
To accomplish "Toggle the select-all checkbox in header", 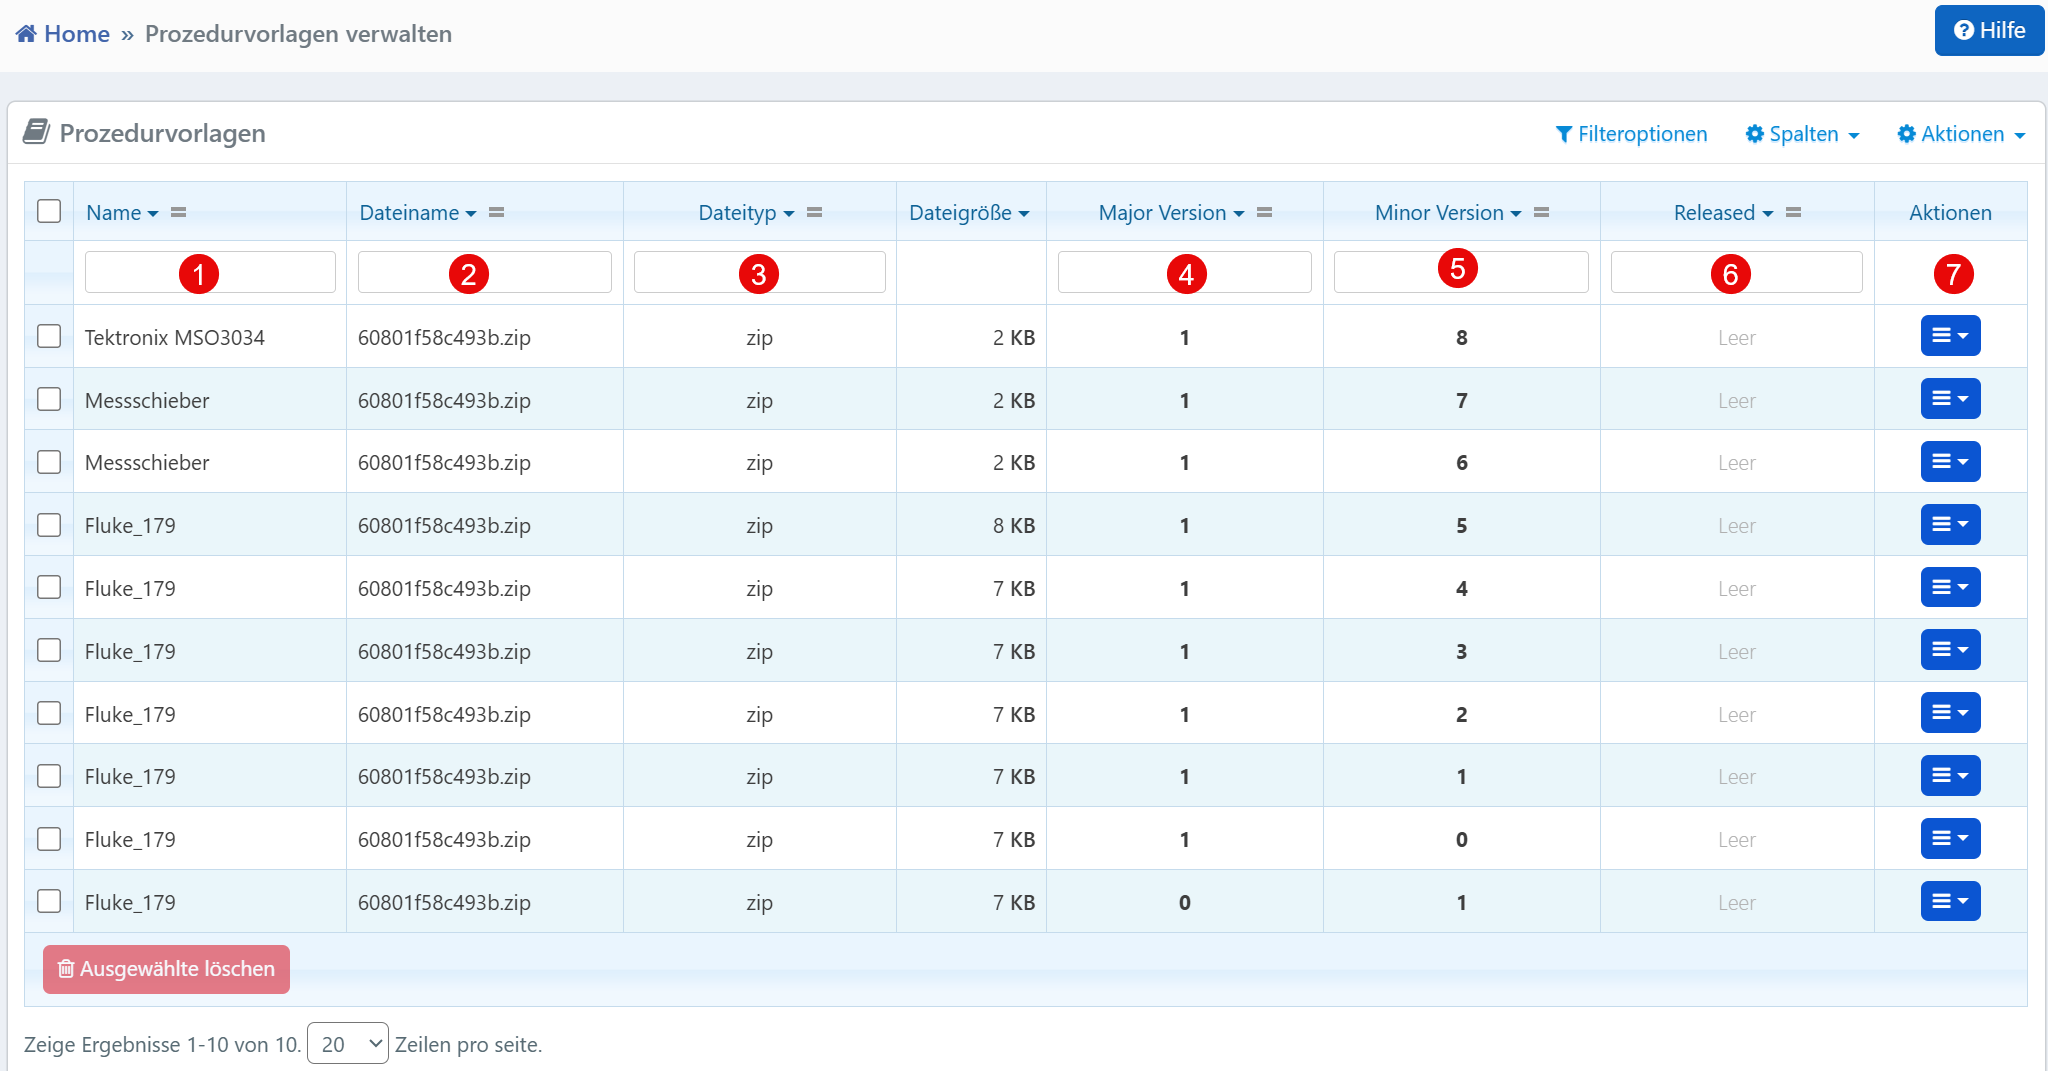I will click(49, 212).
